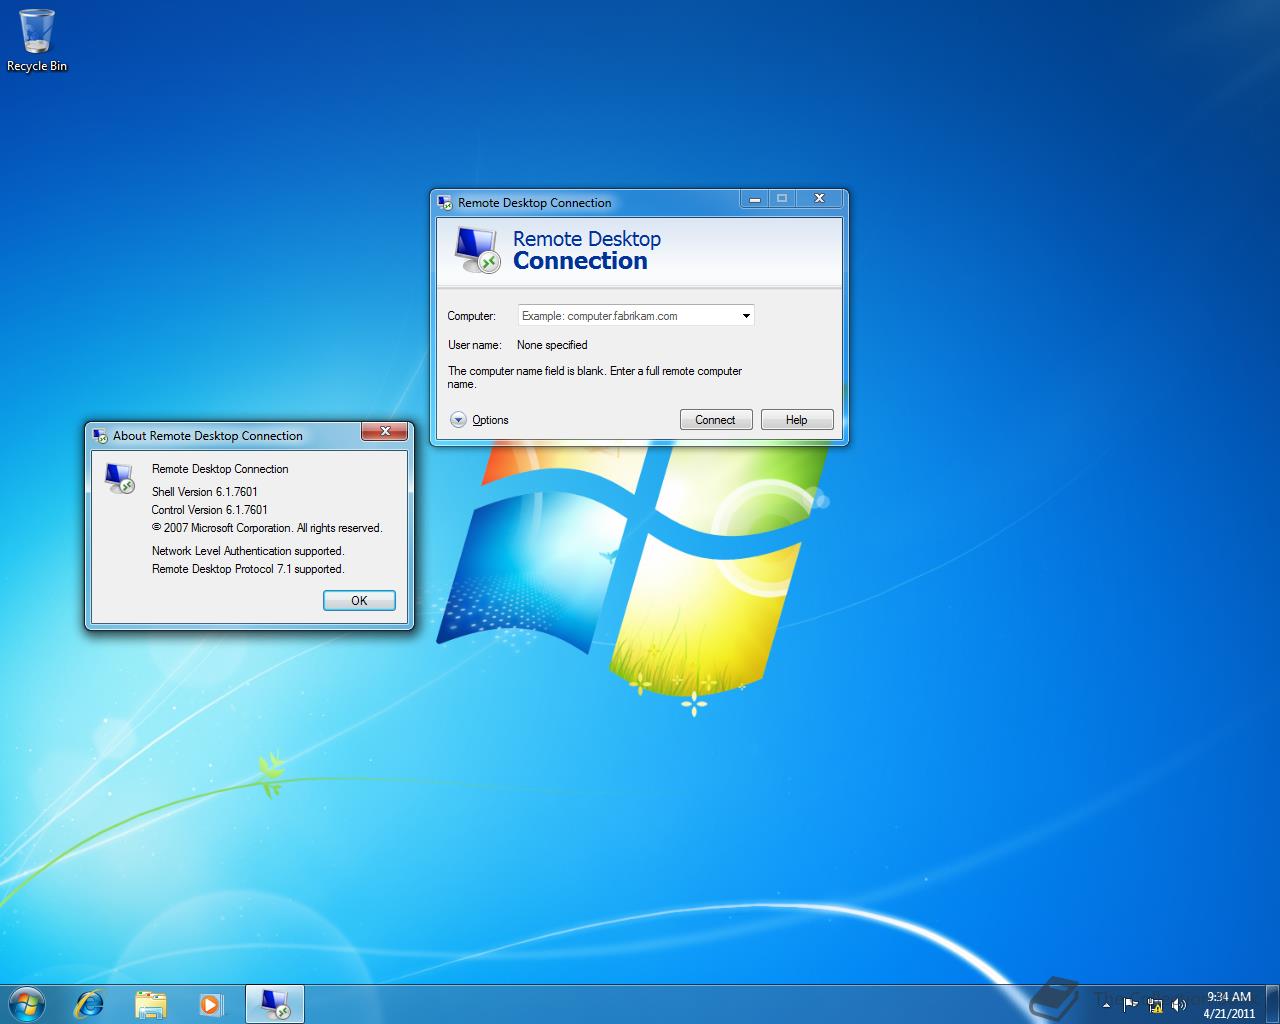Open network status tray icon
Viewport: 1280px width, 1024px height.
tap(1155, 1004)
